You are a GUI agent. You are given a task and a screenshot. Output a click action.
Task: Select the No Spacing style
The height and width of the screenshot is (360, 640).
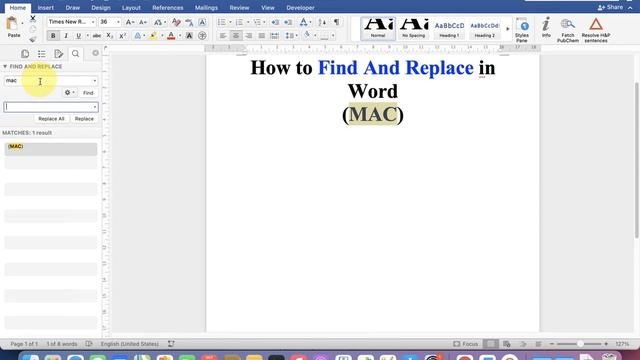click(x=413, y=29)
